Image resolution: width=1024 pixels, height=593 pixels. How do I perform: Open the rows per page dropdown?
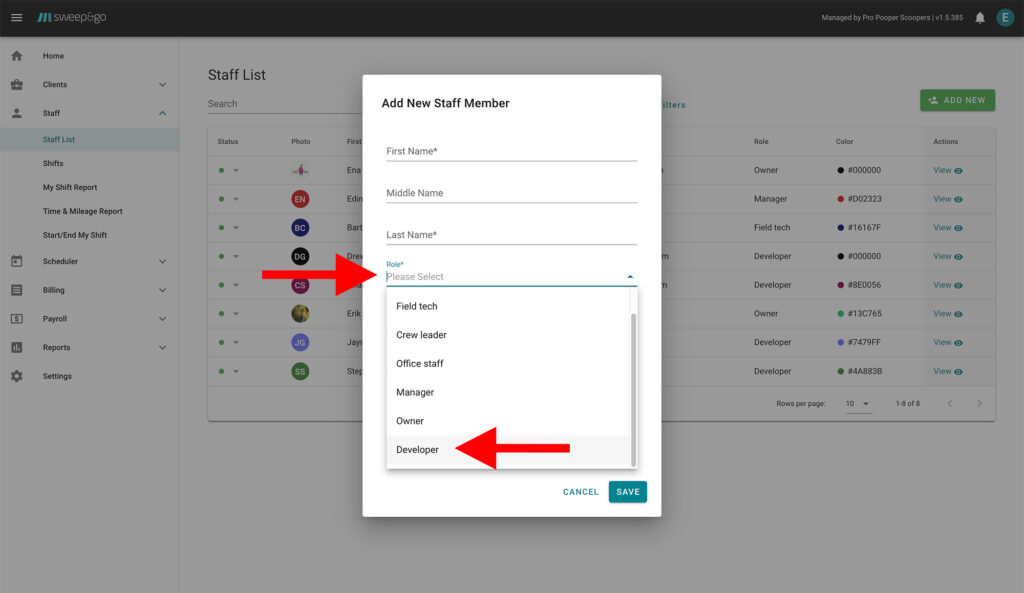858,404
